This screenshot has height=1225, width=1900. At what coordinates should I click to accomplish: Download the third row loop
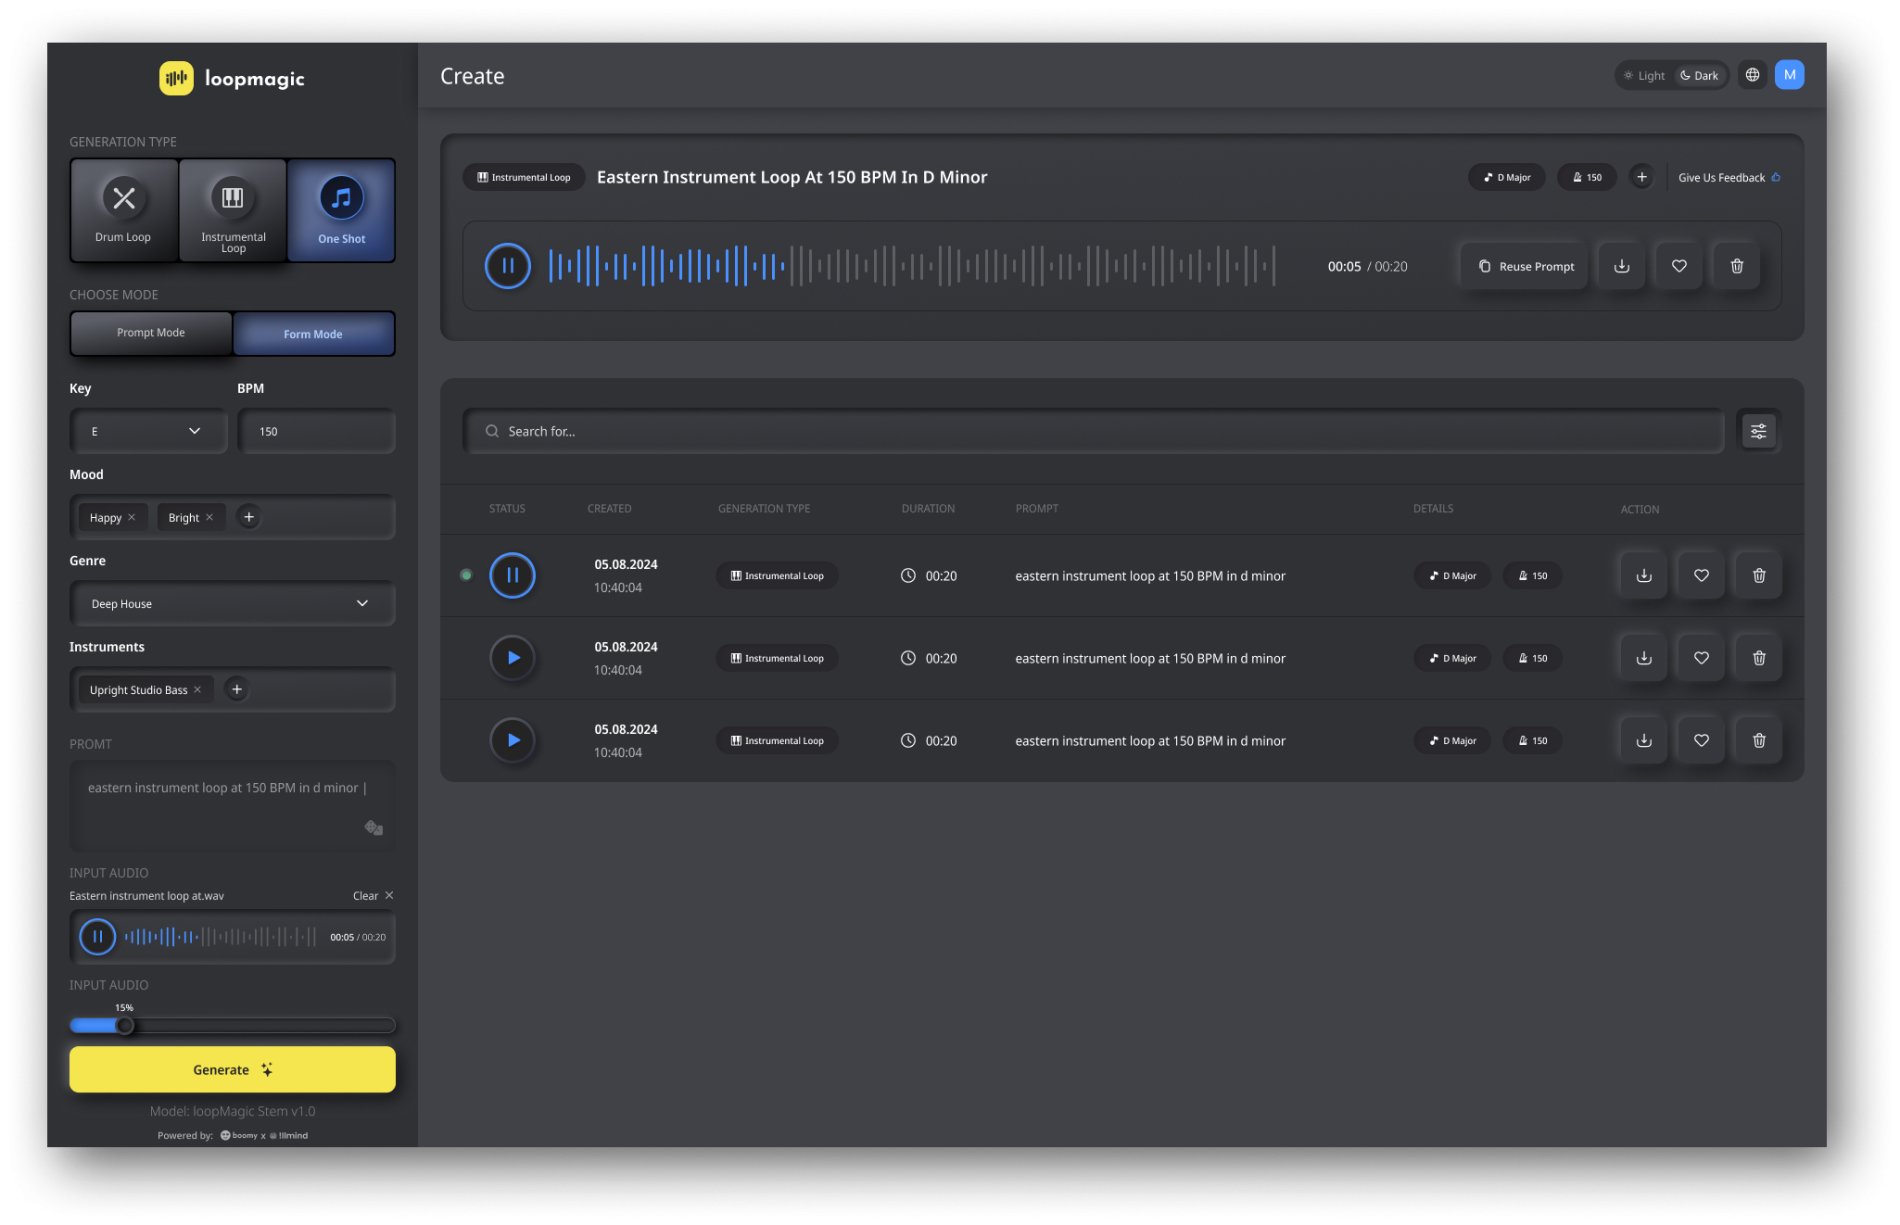click(x=1643, y=740)
